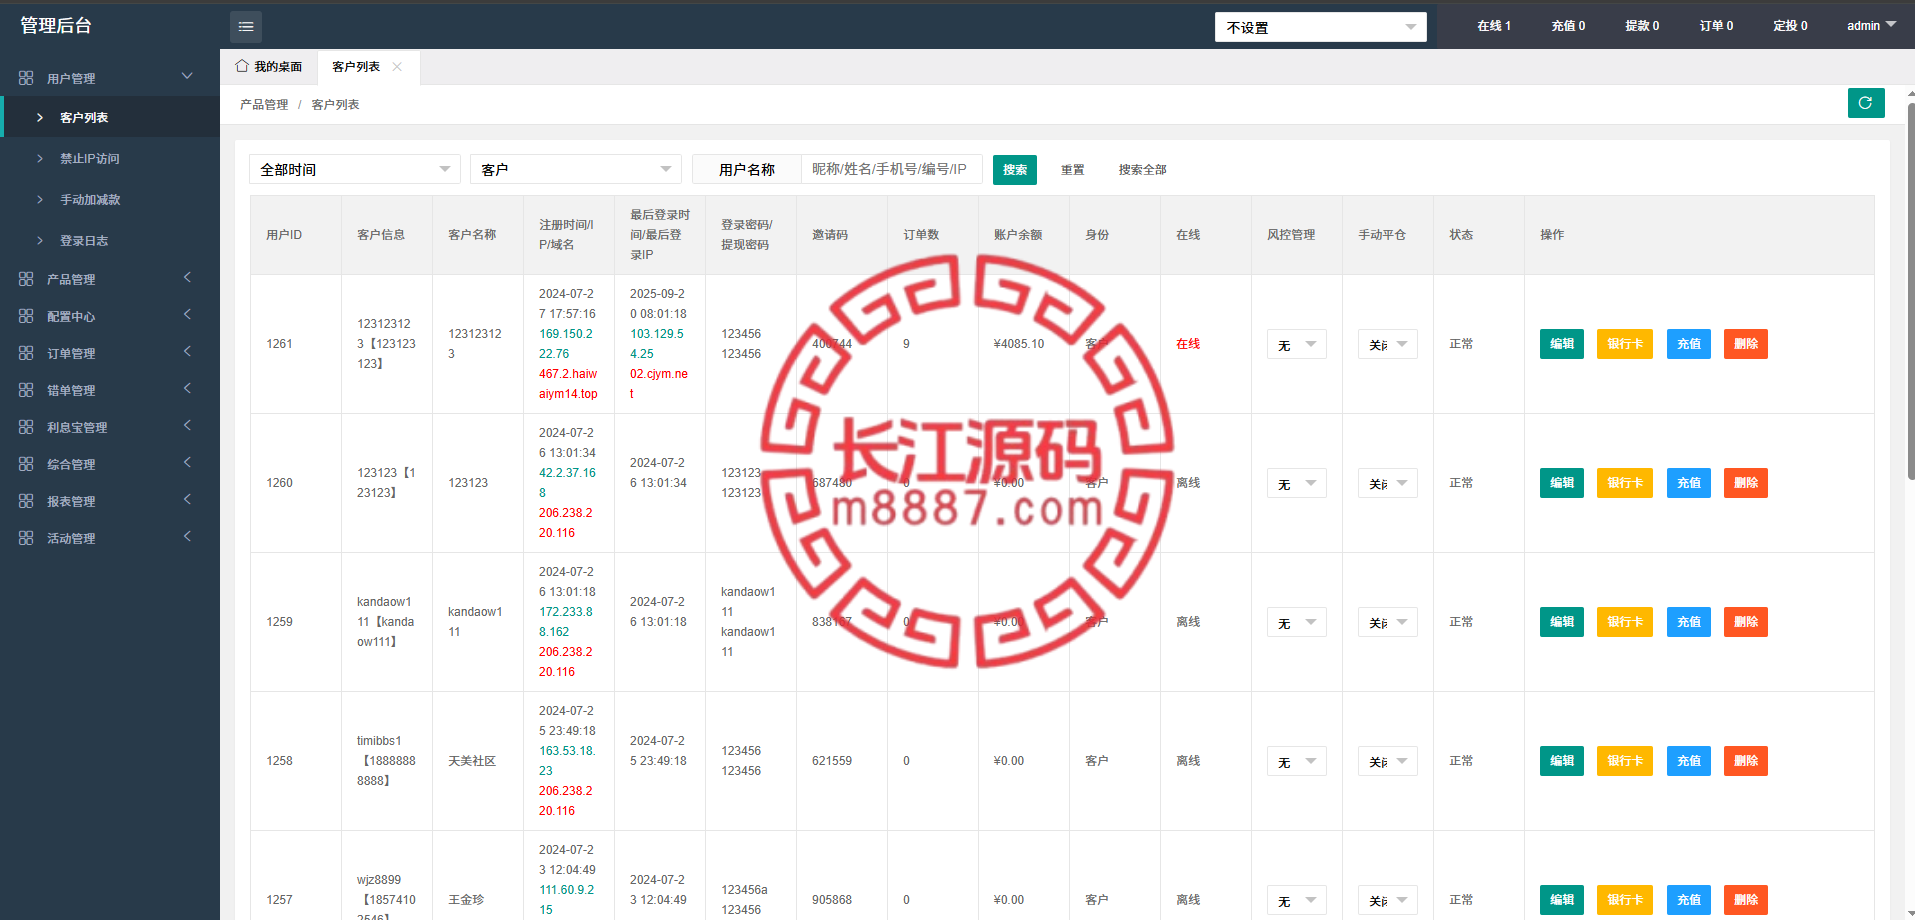The height and width of the screenshot is (920, 1915).
Task: Open the 不设置 dropdown in the header
Action: pyautogui.click(x=1320, y=27)
